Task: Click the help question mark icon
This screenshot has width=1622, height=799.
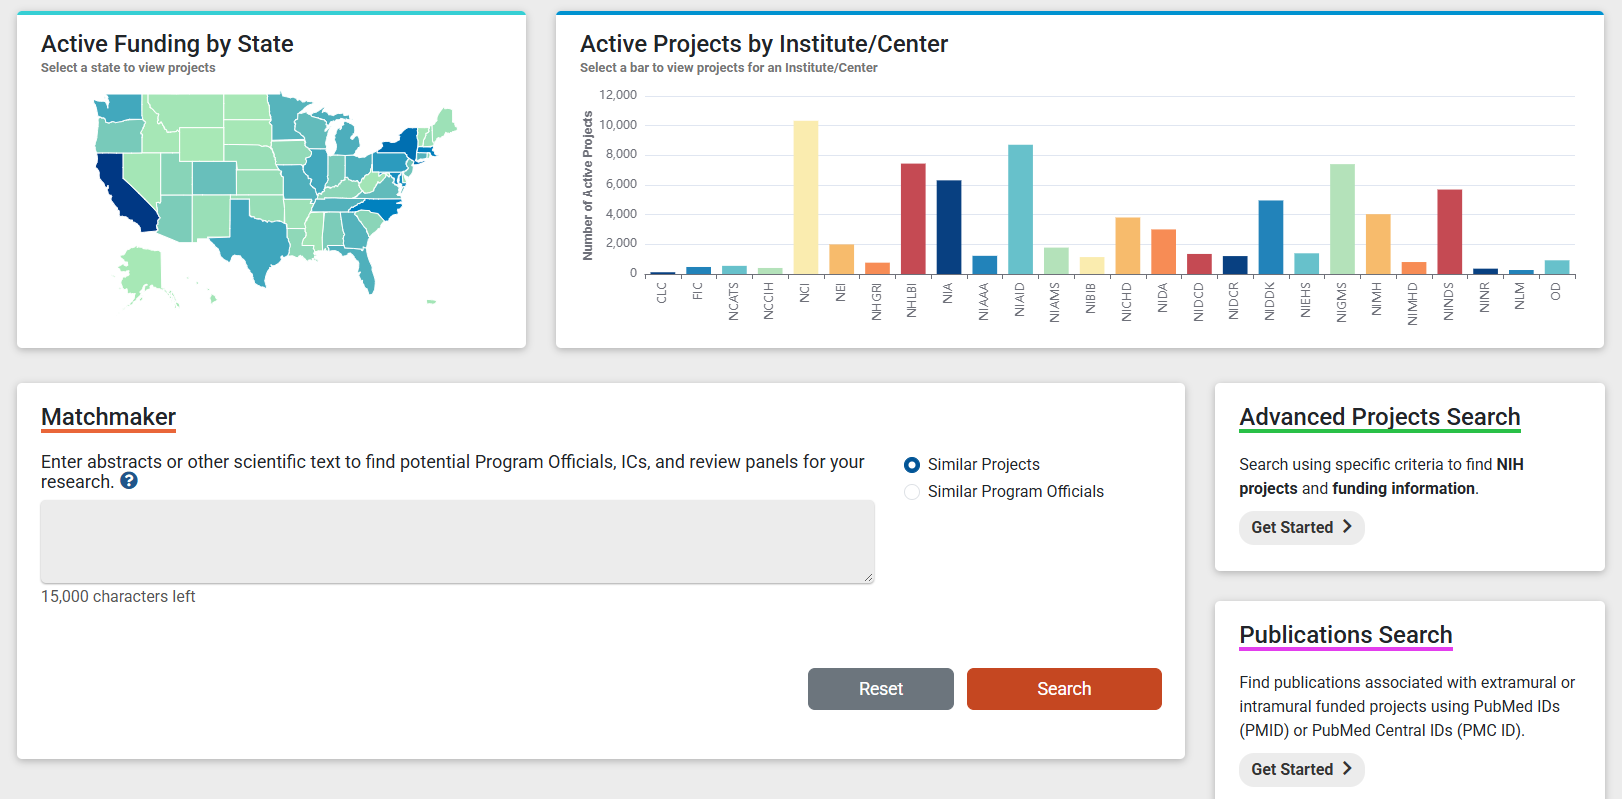Action: pyautogui.click(x=129, y=481)
